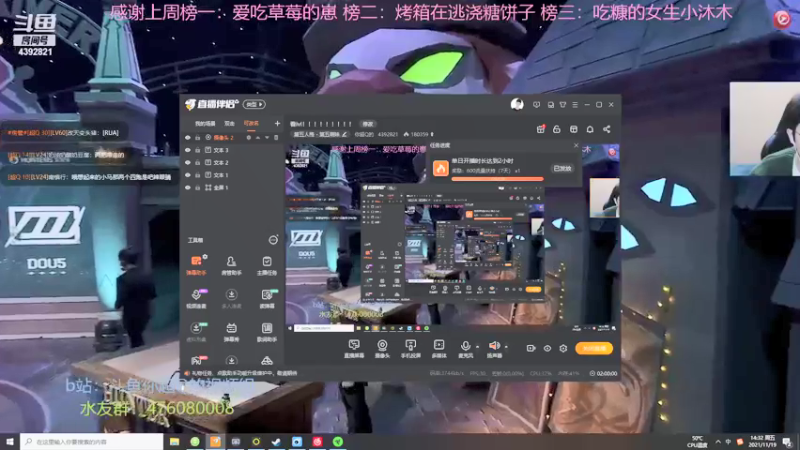Collapse the 工具箱 toolbox with the minus icon

click(273, 240)
